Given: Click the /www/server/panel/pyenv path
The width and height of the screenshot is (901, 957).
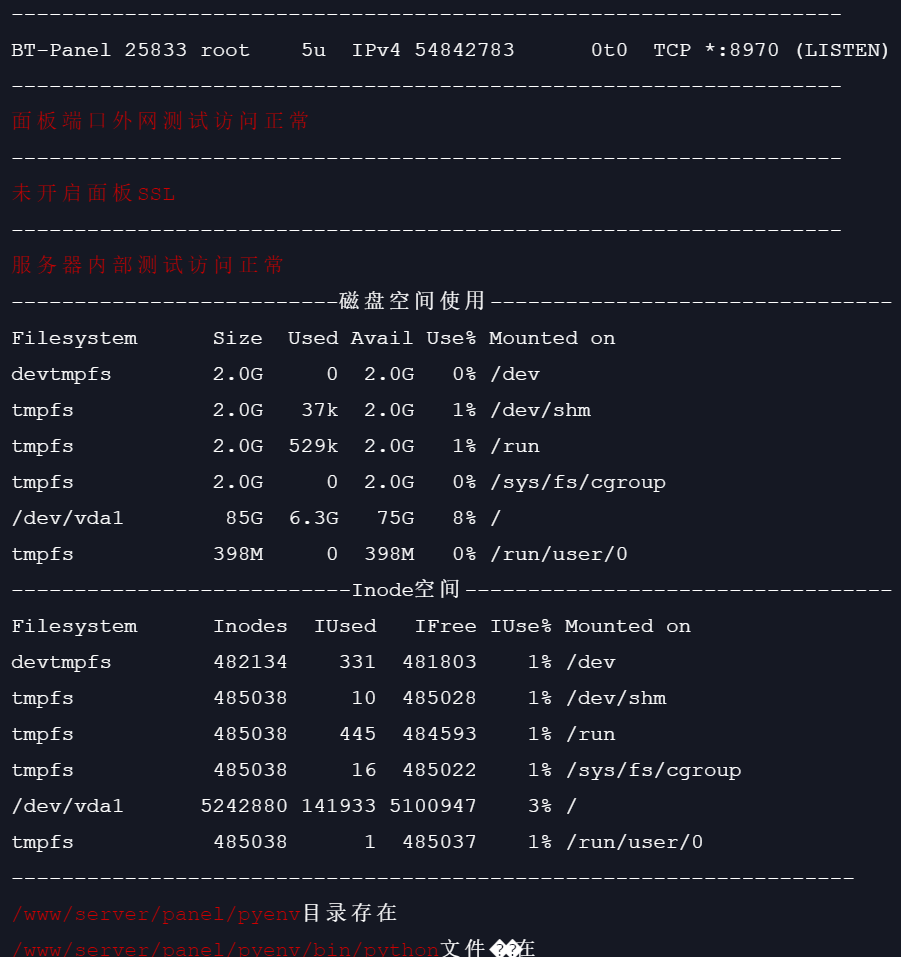Looking at the screenshot, I should (x=156, y=914).
